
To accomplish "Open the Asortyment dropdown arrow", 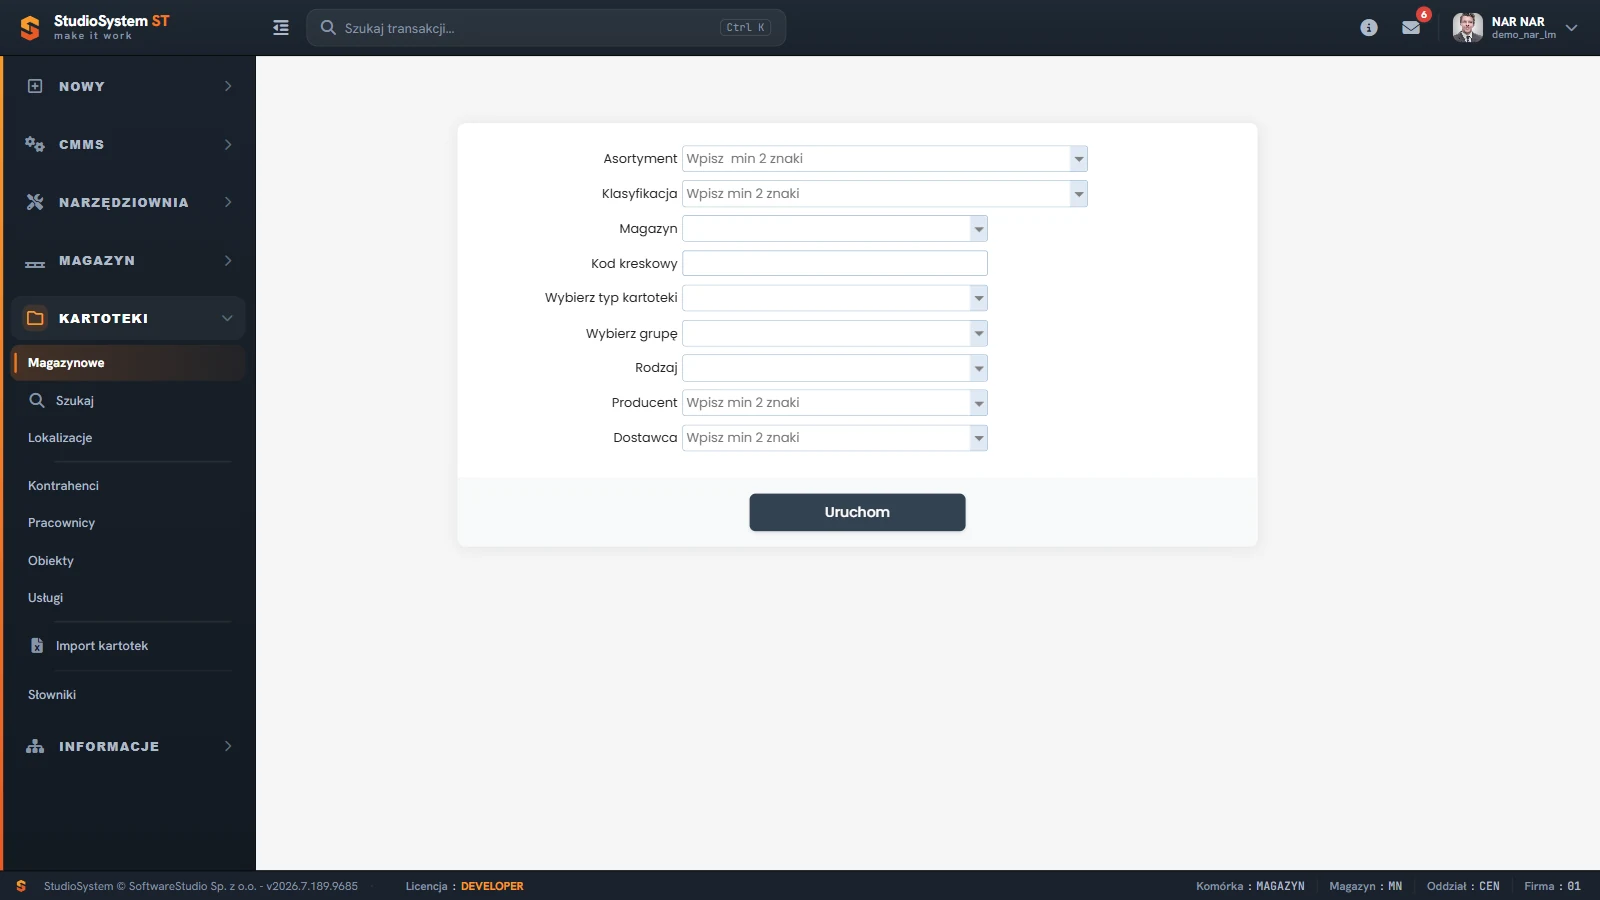I will click(x=1078, y=159).
